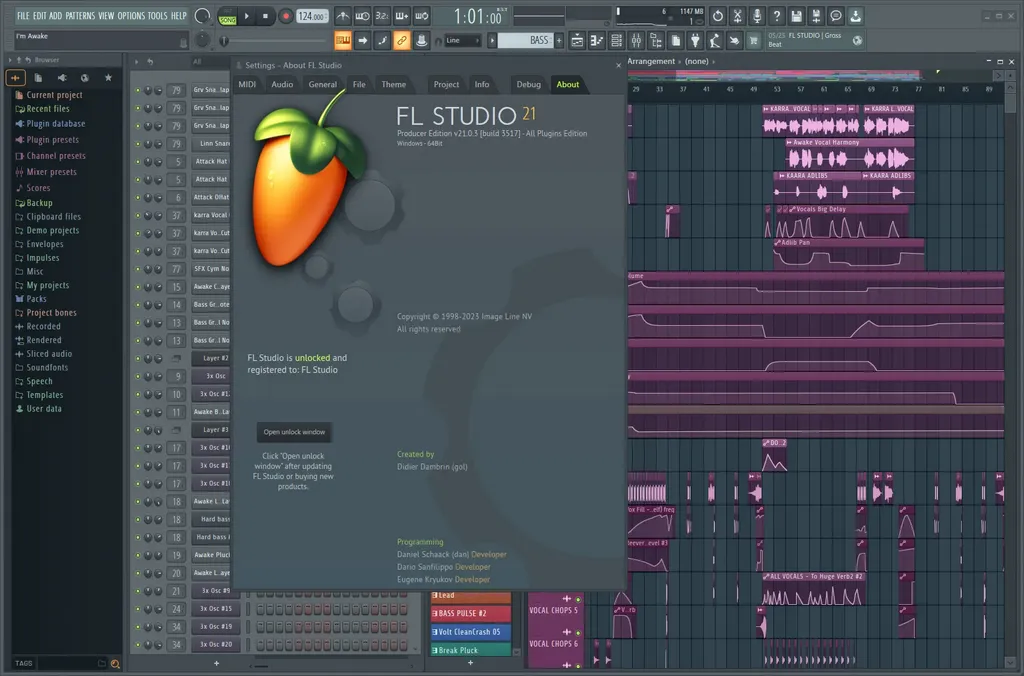This screenshot has width=1024, height=676.
Task: Mute the Layer #2 channel LED
Action: click(138, 359)
